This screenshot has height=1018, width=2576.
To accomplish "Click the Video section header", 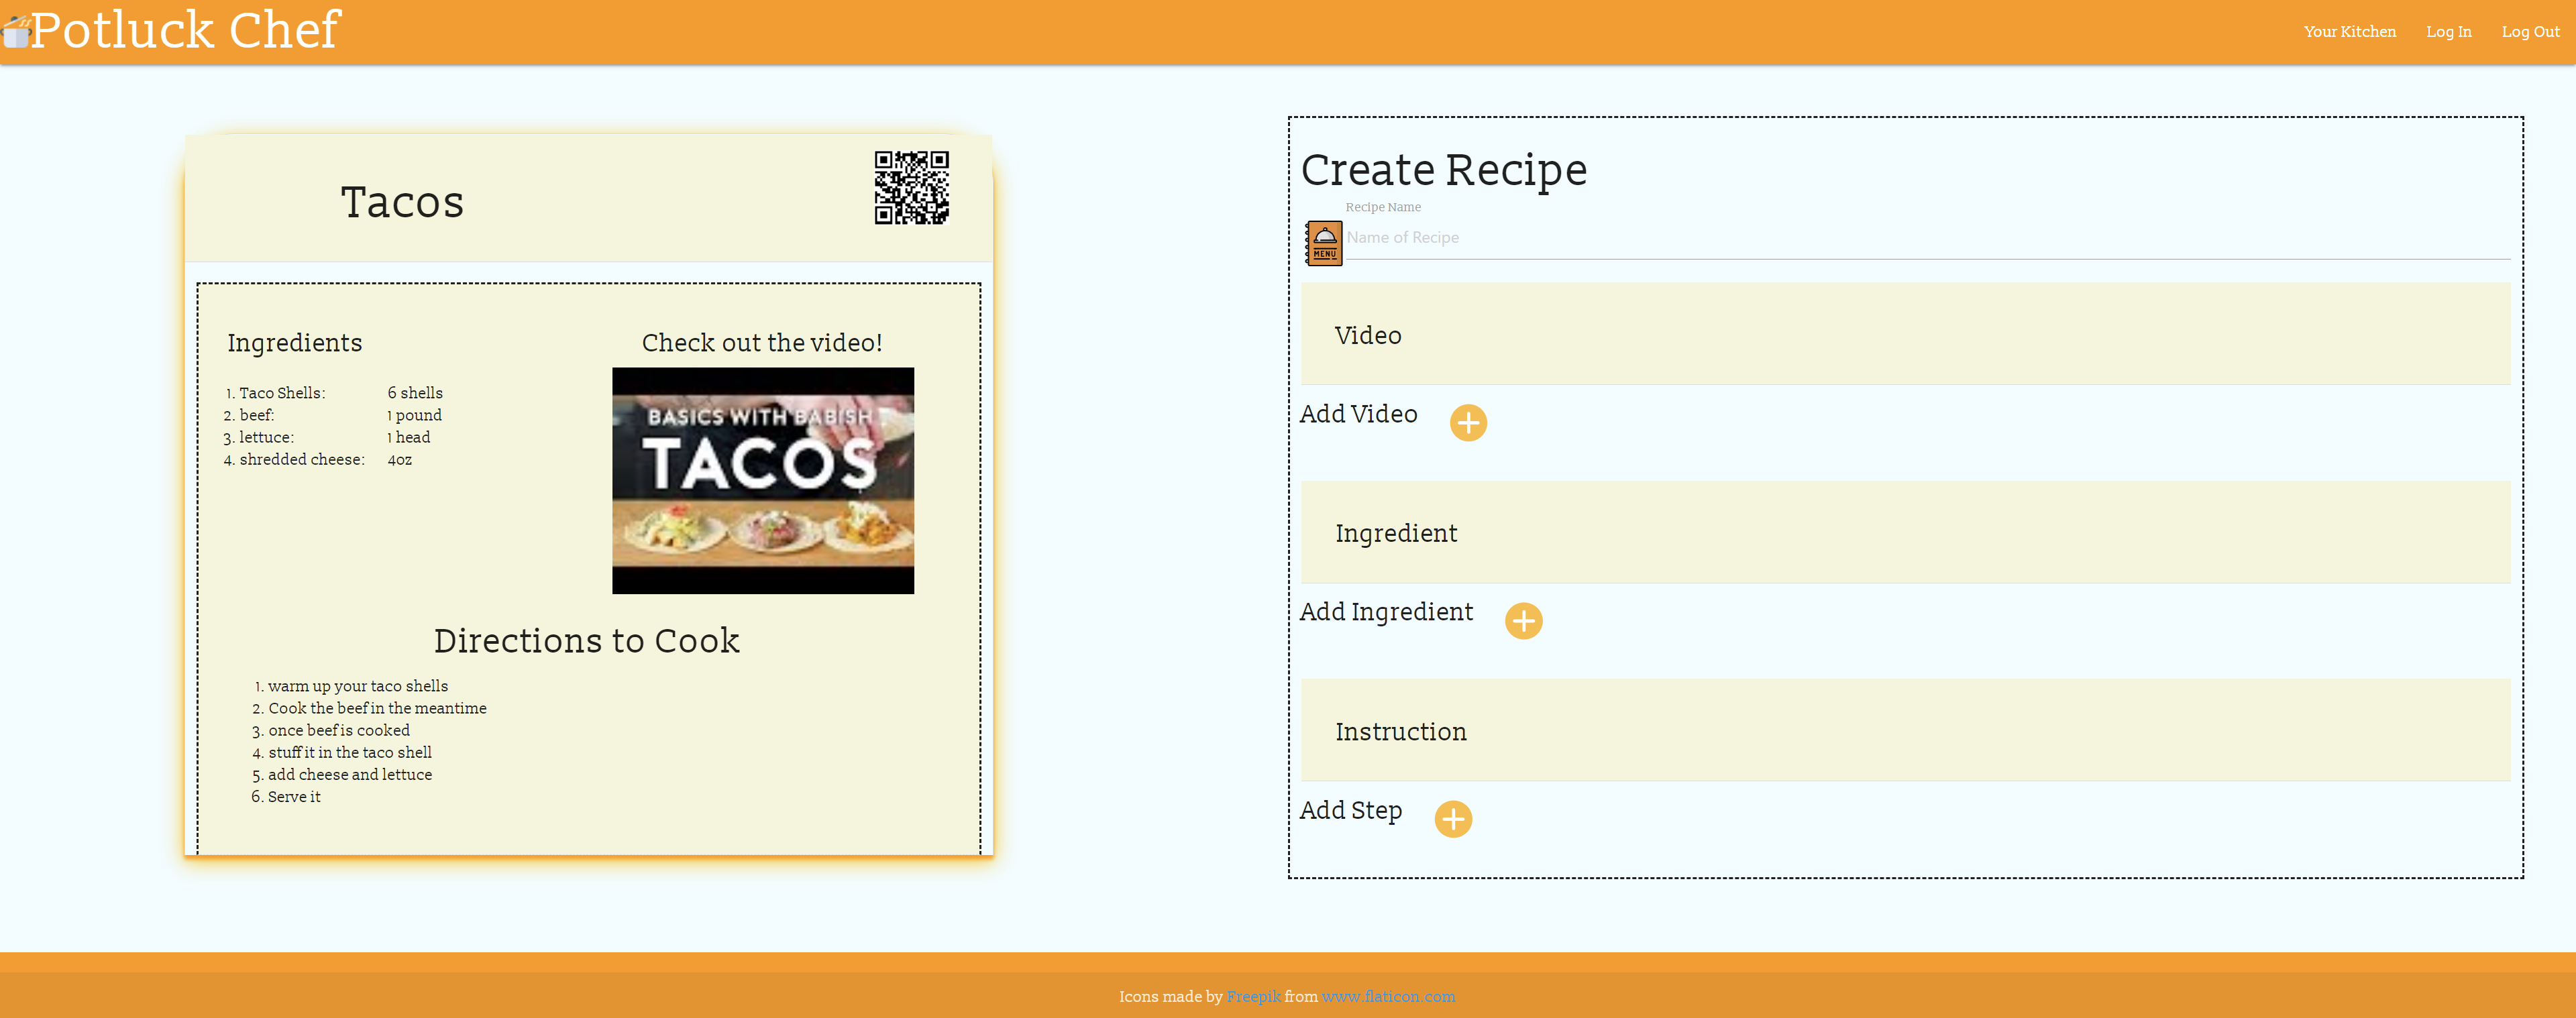I will tap(1905, 334).
